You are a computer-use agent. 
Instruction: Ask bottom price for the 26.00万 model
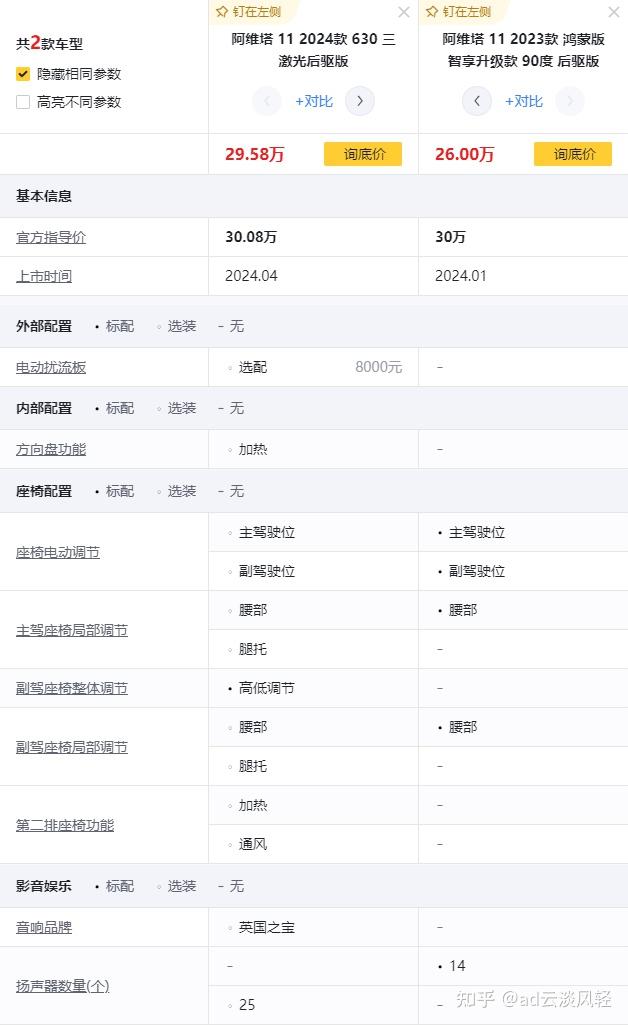(573, 154)
